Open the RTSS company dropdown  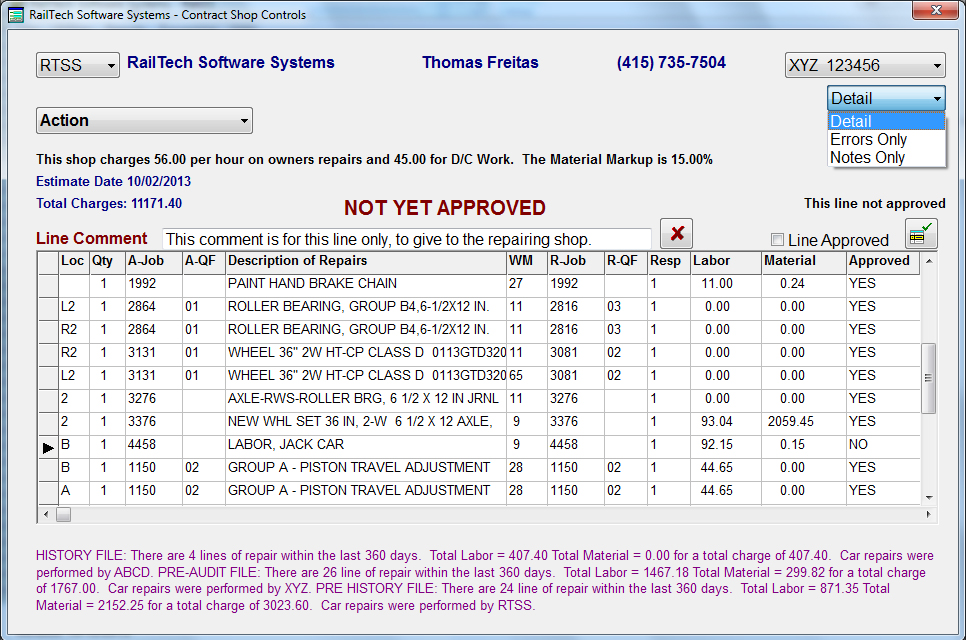pos(78,65)
